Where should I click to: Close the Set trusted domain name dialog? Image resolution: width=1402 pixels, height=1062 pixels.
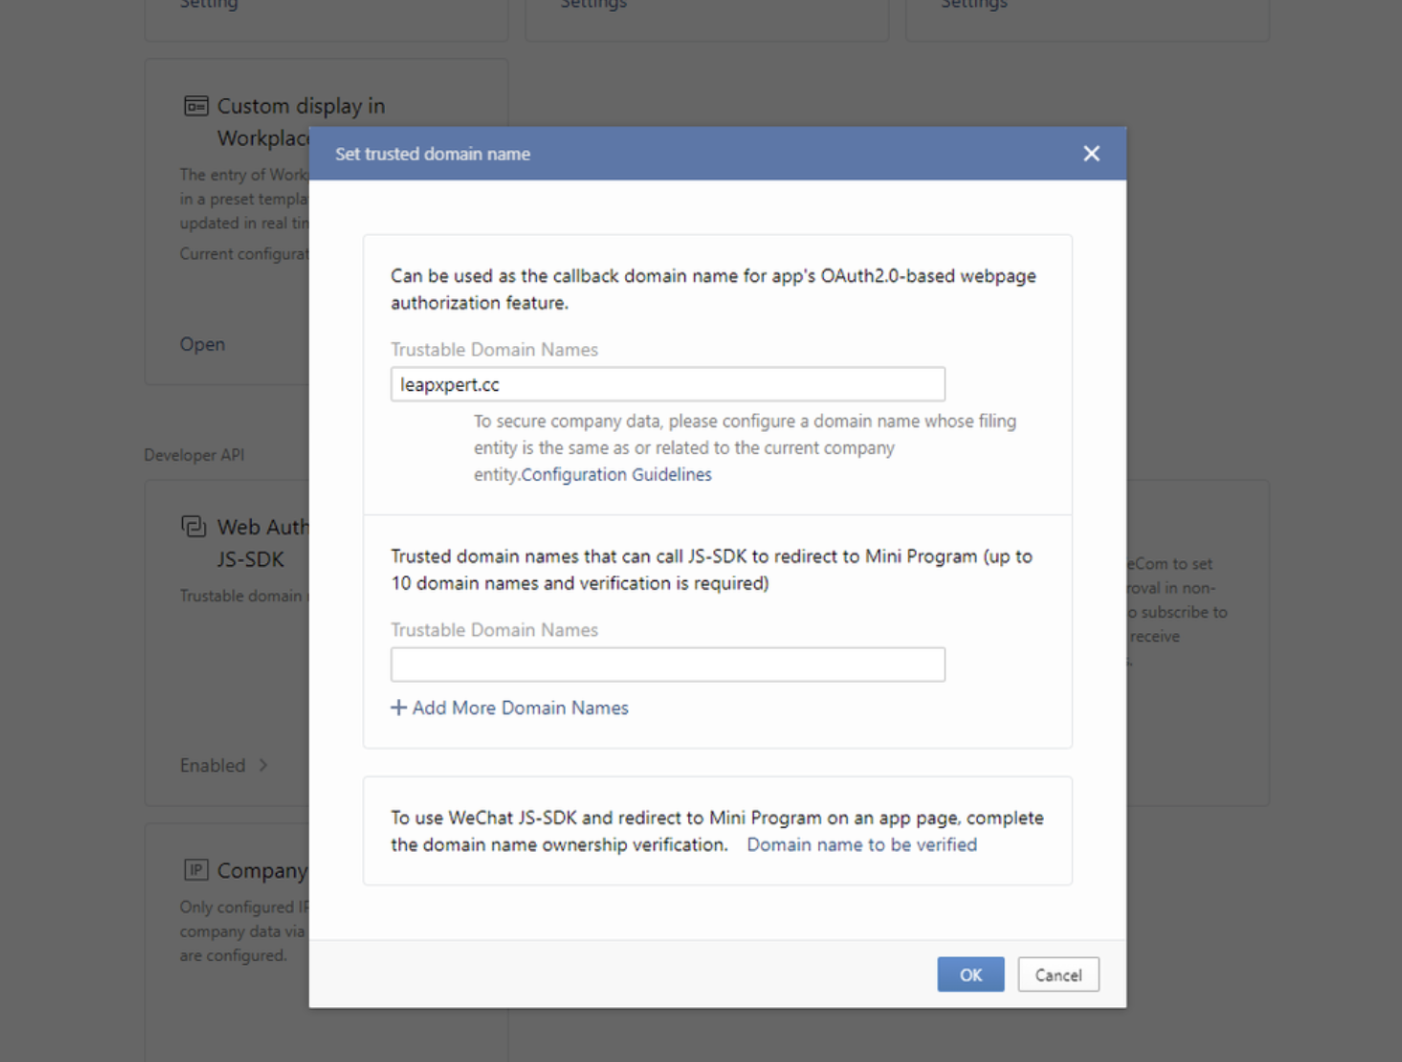(x=1091, y=154)
